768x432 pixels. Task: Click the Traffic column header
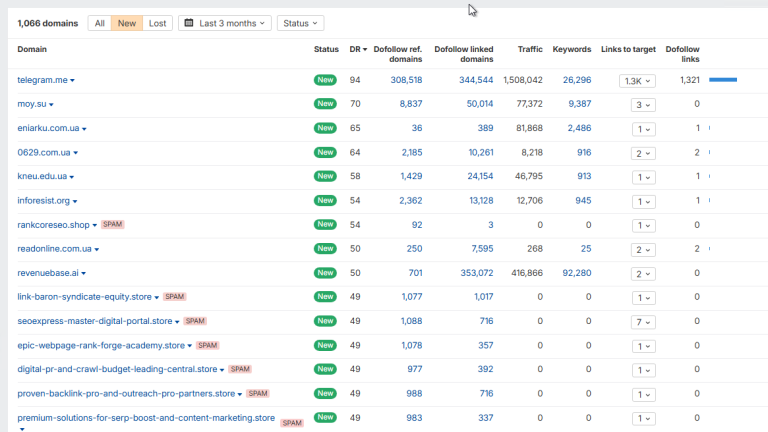[x=530, y=49]
